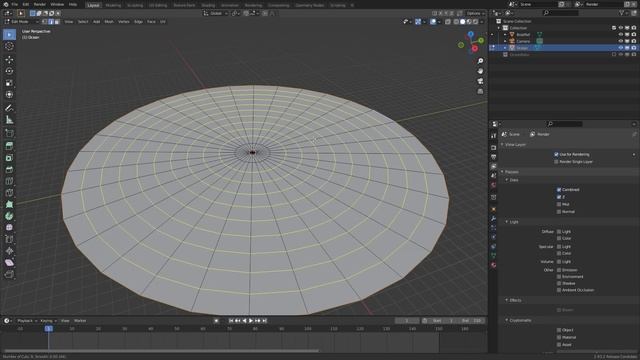Switch viewport to rendered shading

(x=475, y=22)
